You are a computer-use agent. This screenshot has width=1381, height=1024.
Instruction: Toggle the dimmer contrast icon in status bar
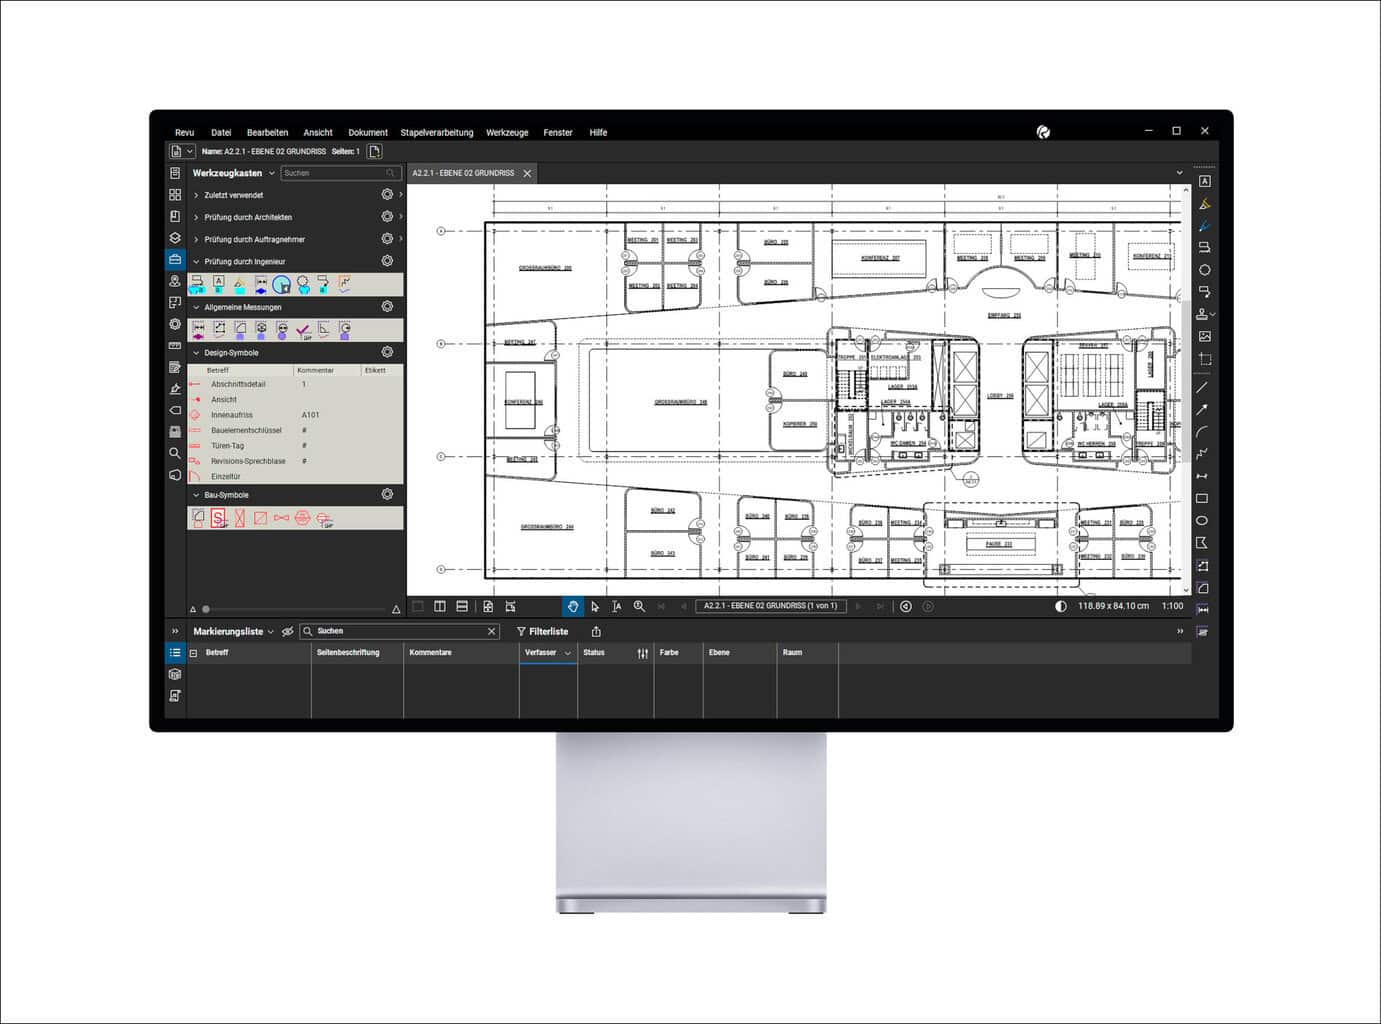(x=1061, y=606)
